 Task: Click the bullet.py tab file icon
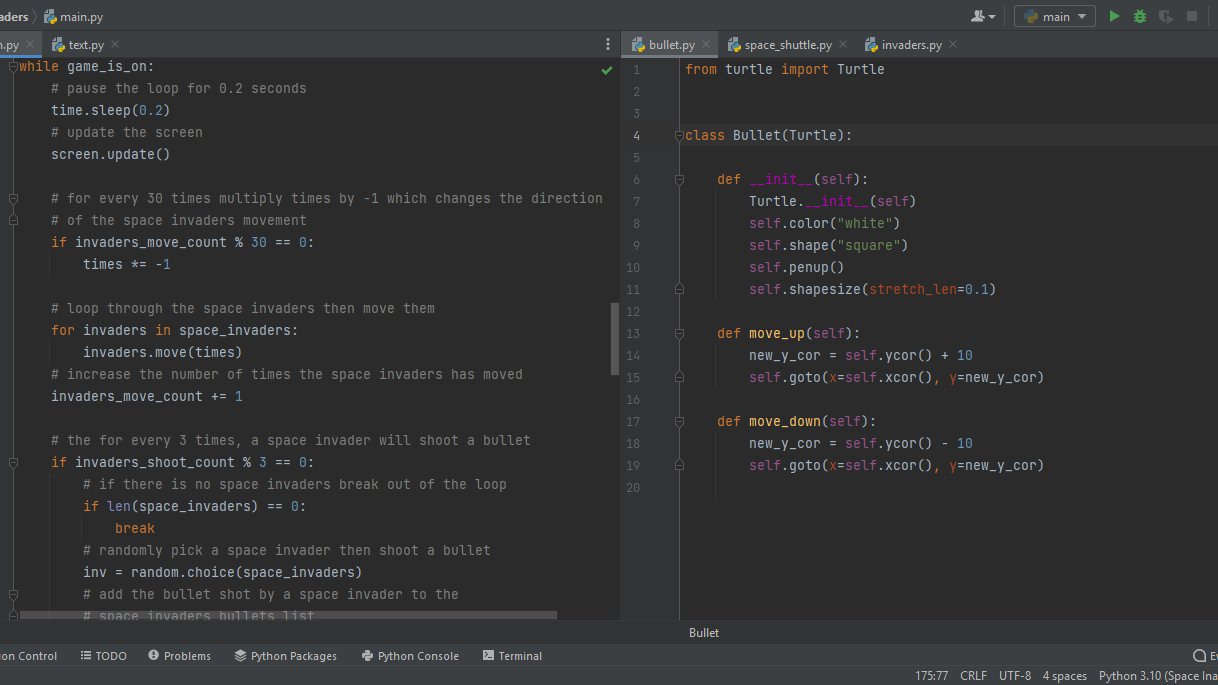click(637, 44)
